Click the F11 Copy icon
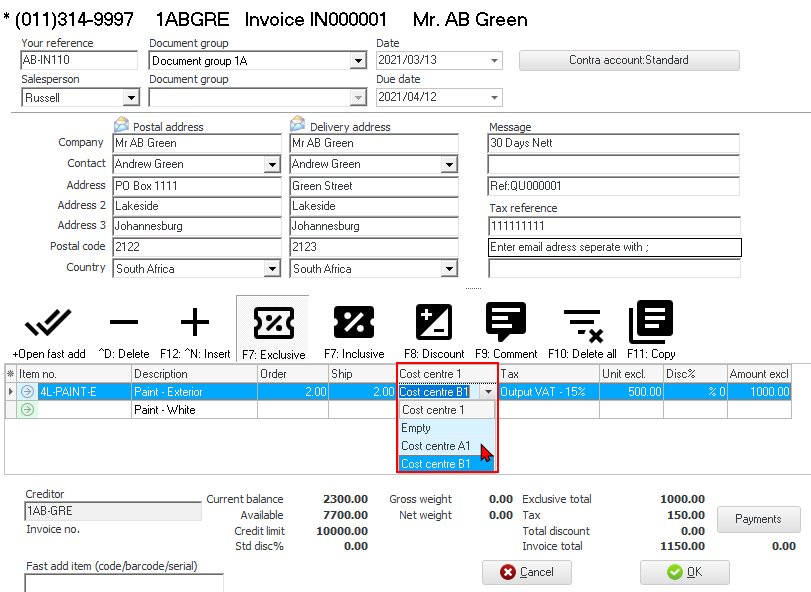811x592 pixels. (650, 323)
